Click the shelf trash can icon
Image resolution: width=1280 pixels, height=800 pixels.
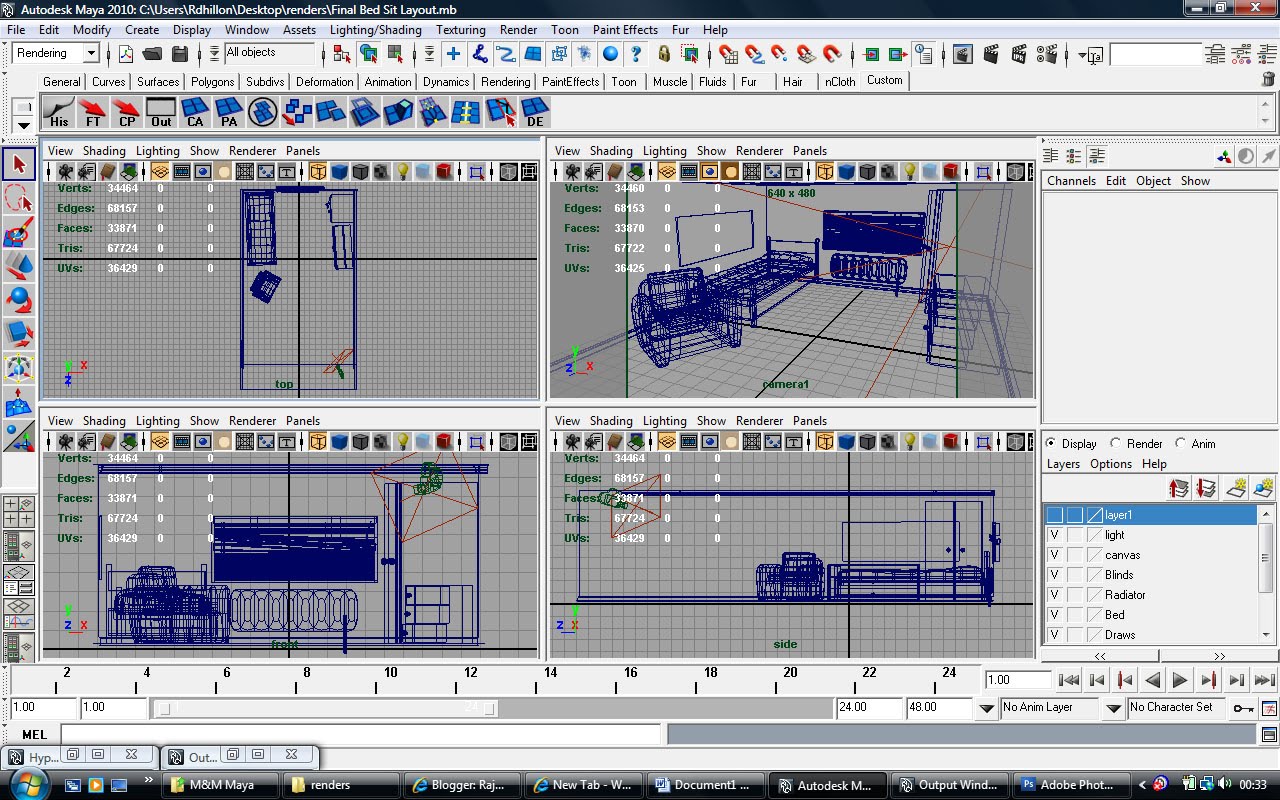(1269, 79)
